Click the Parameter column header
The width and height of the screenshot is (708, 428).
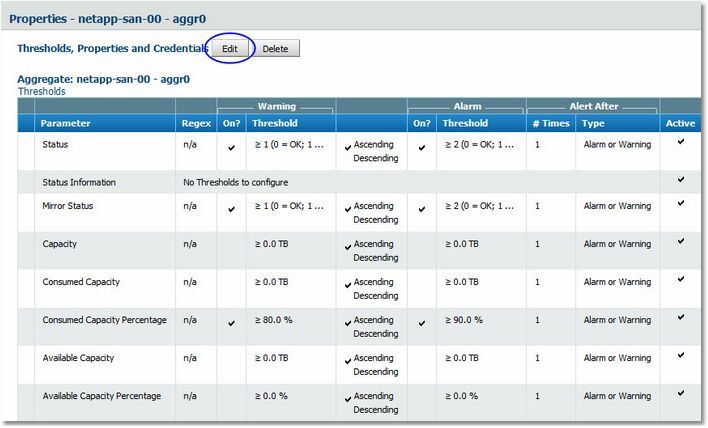pyautogui.click(x=65, y=123)
